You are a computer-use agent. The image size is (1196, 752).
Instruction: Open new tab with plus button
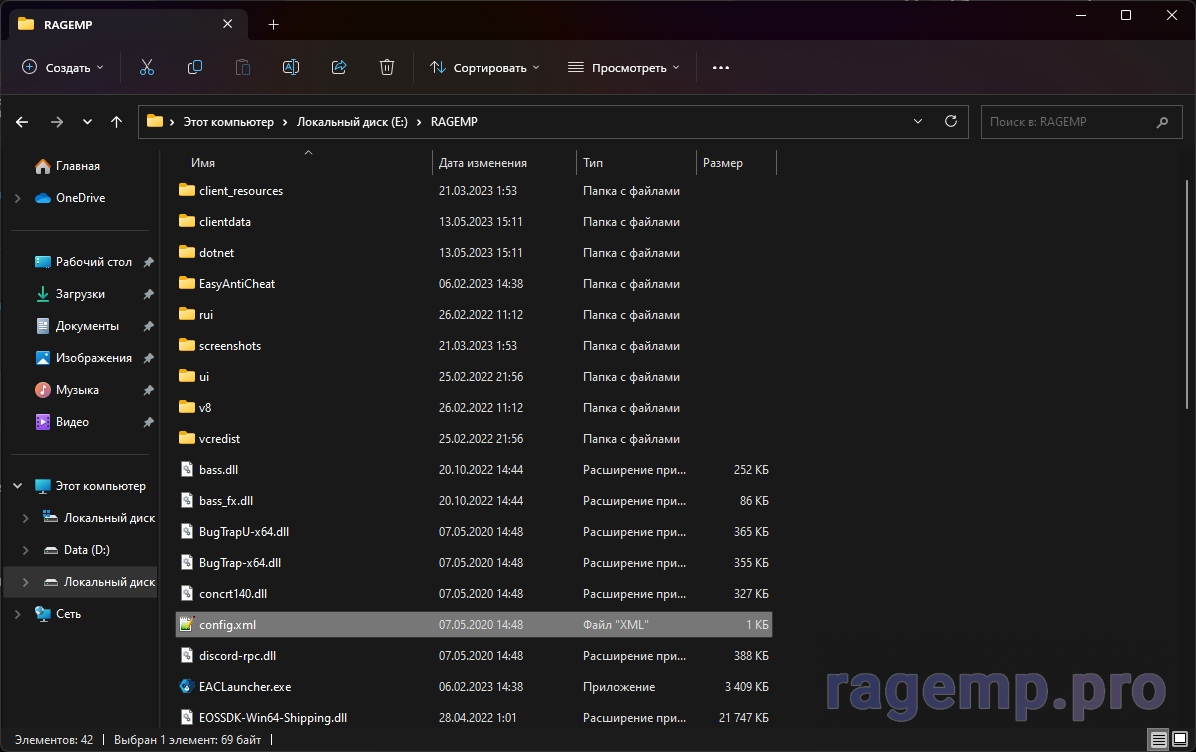273,24
